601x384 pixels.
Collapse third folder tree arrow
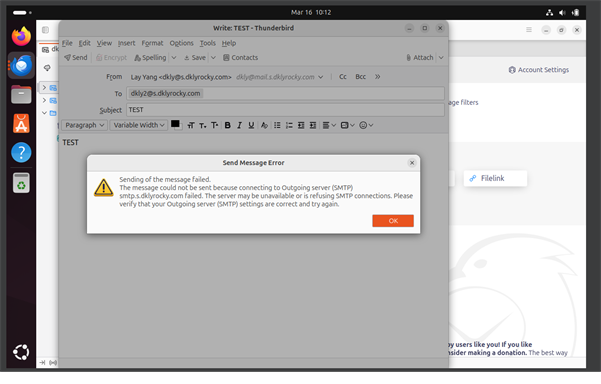point(44,113)
